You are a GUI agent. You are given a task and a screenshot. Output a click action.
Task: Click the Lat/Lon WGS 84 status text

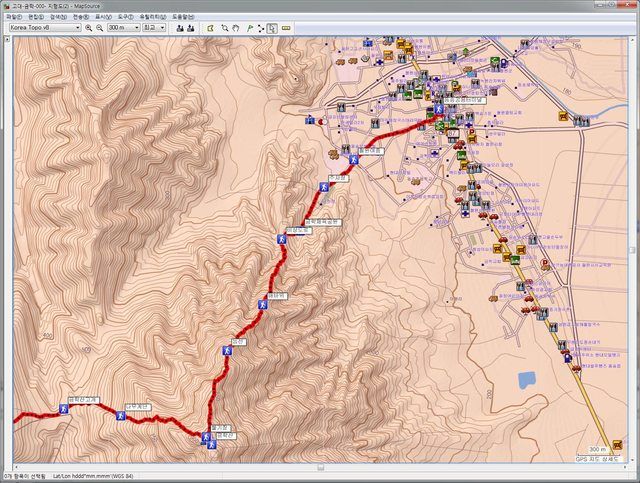click(93, 476)
